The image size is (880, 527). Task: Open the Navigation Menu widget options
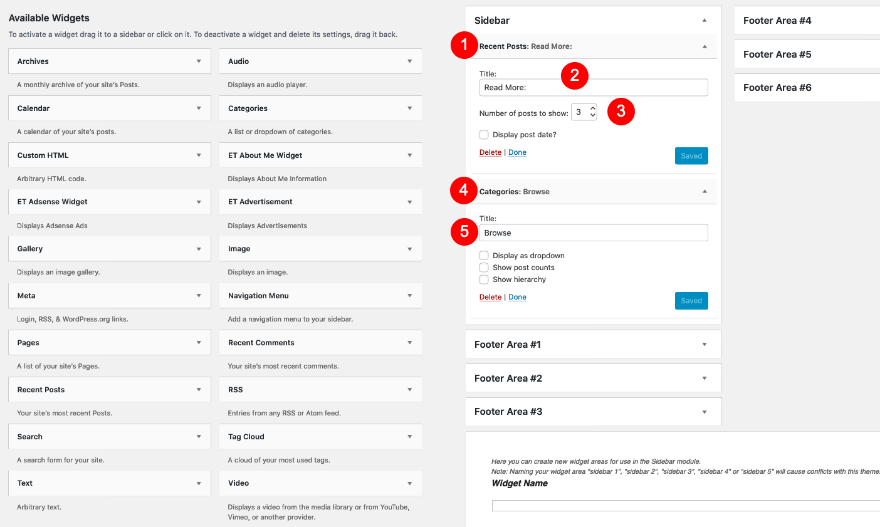coord(409,296)
